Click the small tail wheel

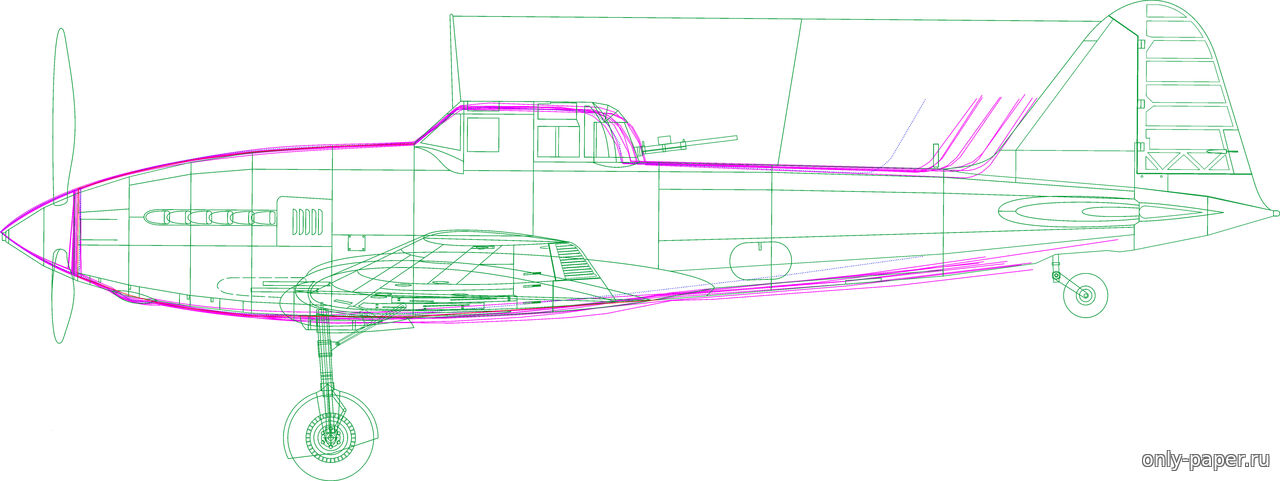pos(1085,295)
